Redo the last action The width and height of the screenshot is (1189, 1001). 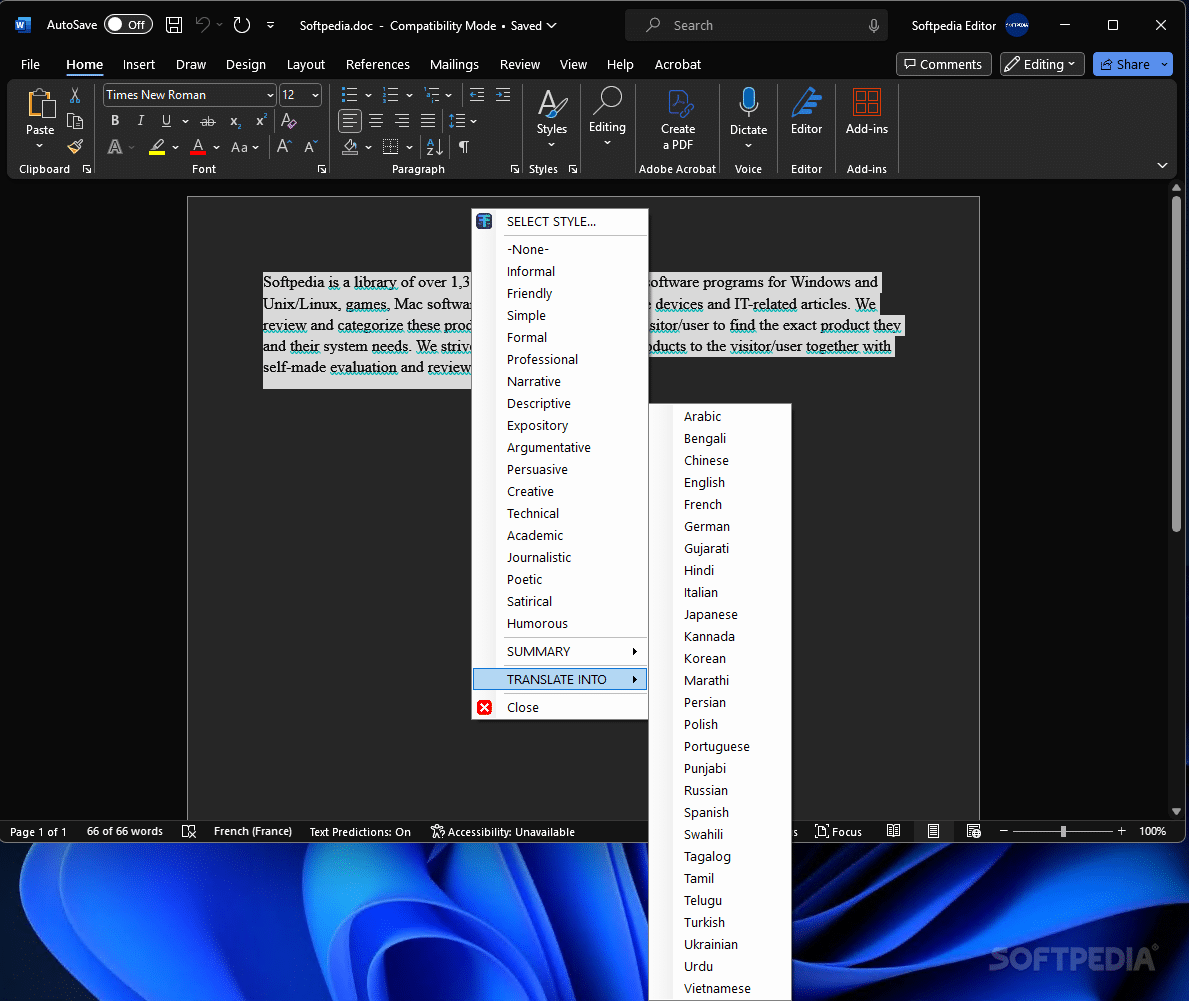point(242,25)
